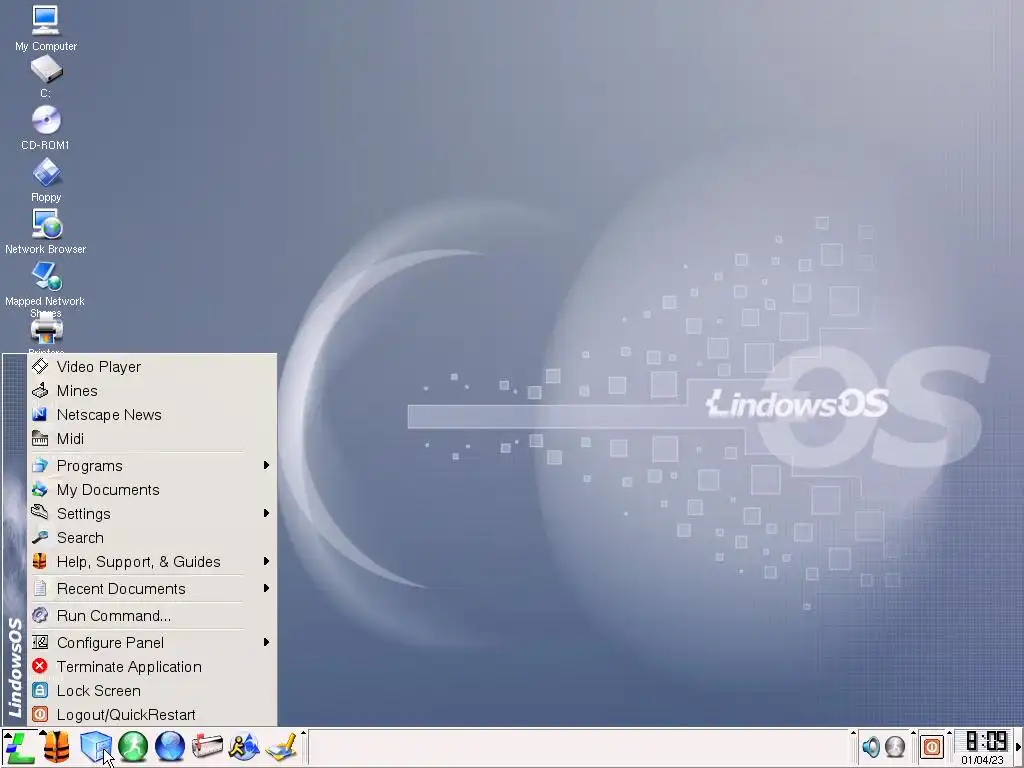Launch Video Player from the menu
Viewport: 1024px width, 768px height.
coord(152,367)
